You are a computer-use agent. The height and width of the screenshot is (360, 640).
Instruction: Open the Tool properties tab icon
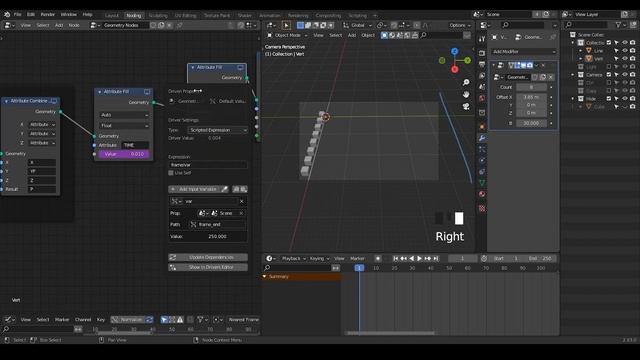coord(482,39)
